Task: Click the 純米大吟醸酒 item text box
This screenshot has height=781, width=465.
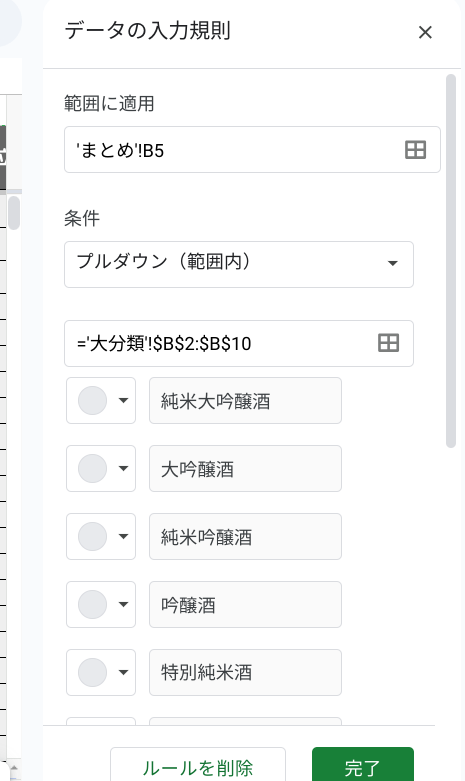Action: (245, 400)
